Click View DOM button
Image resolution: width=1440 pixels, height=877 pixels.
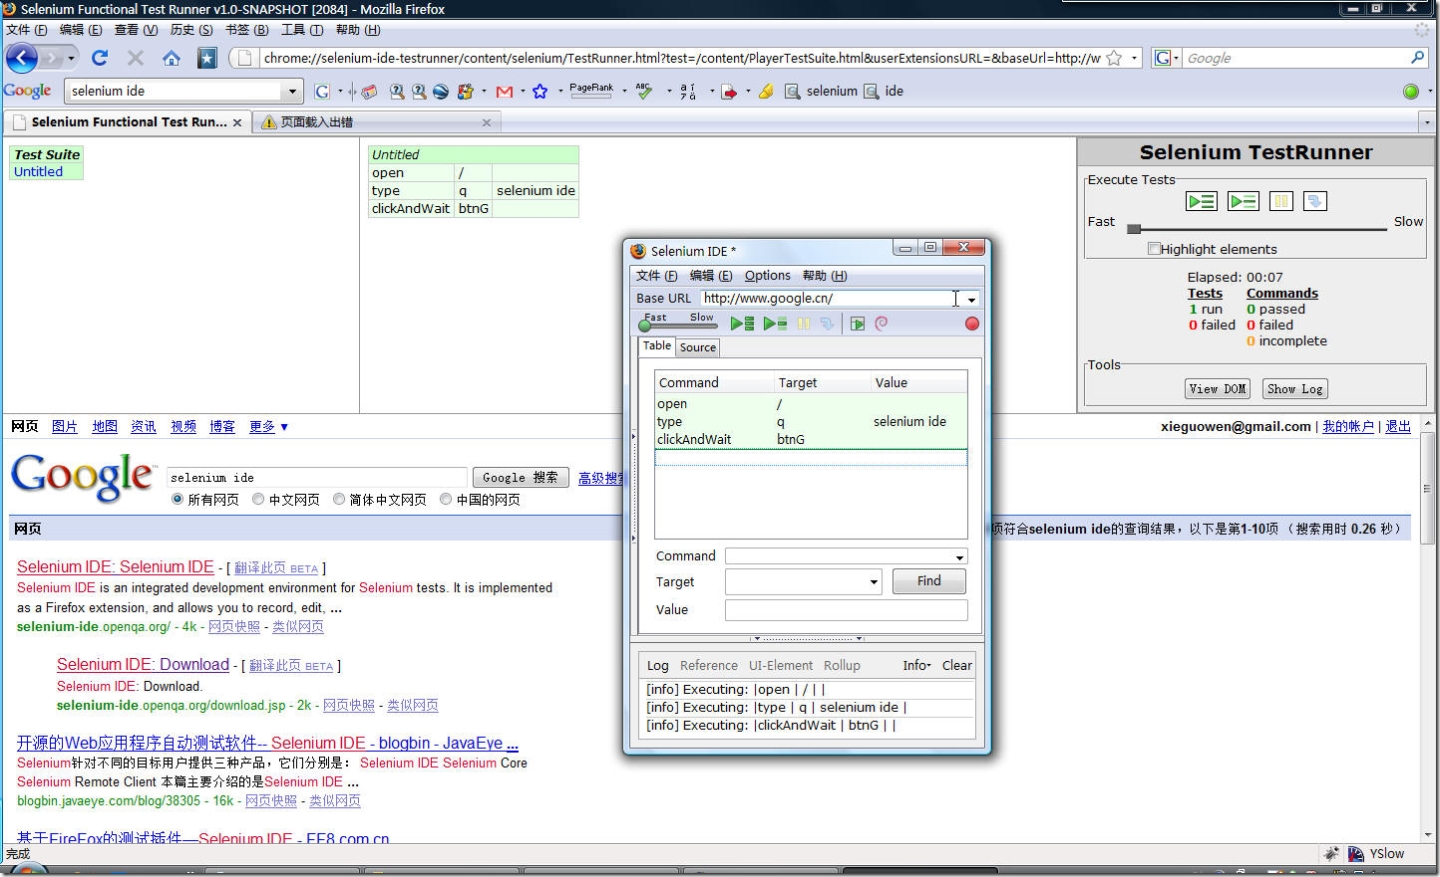coord(1217,389)
